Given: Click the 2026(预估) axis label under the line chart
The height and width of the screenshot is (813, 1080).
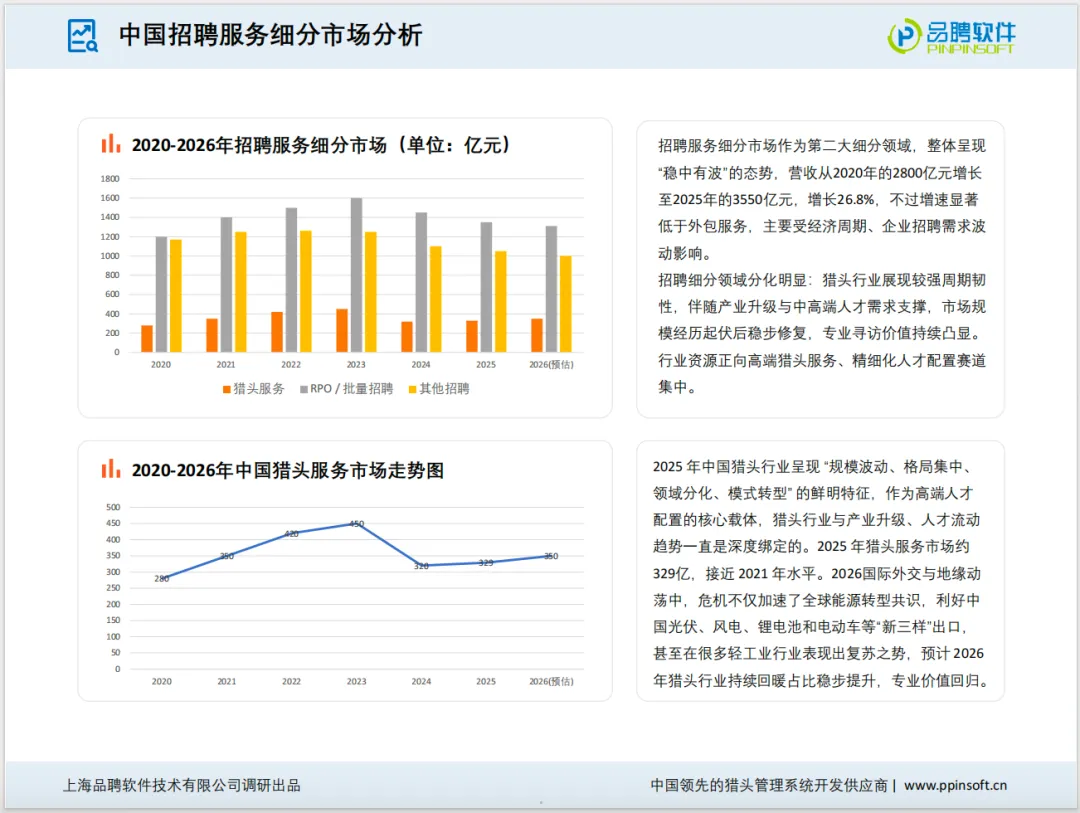Looking at the screenshot, I should pos(551,681).
